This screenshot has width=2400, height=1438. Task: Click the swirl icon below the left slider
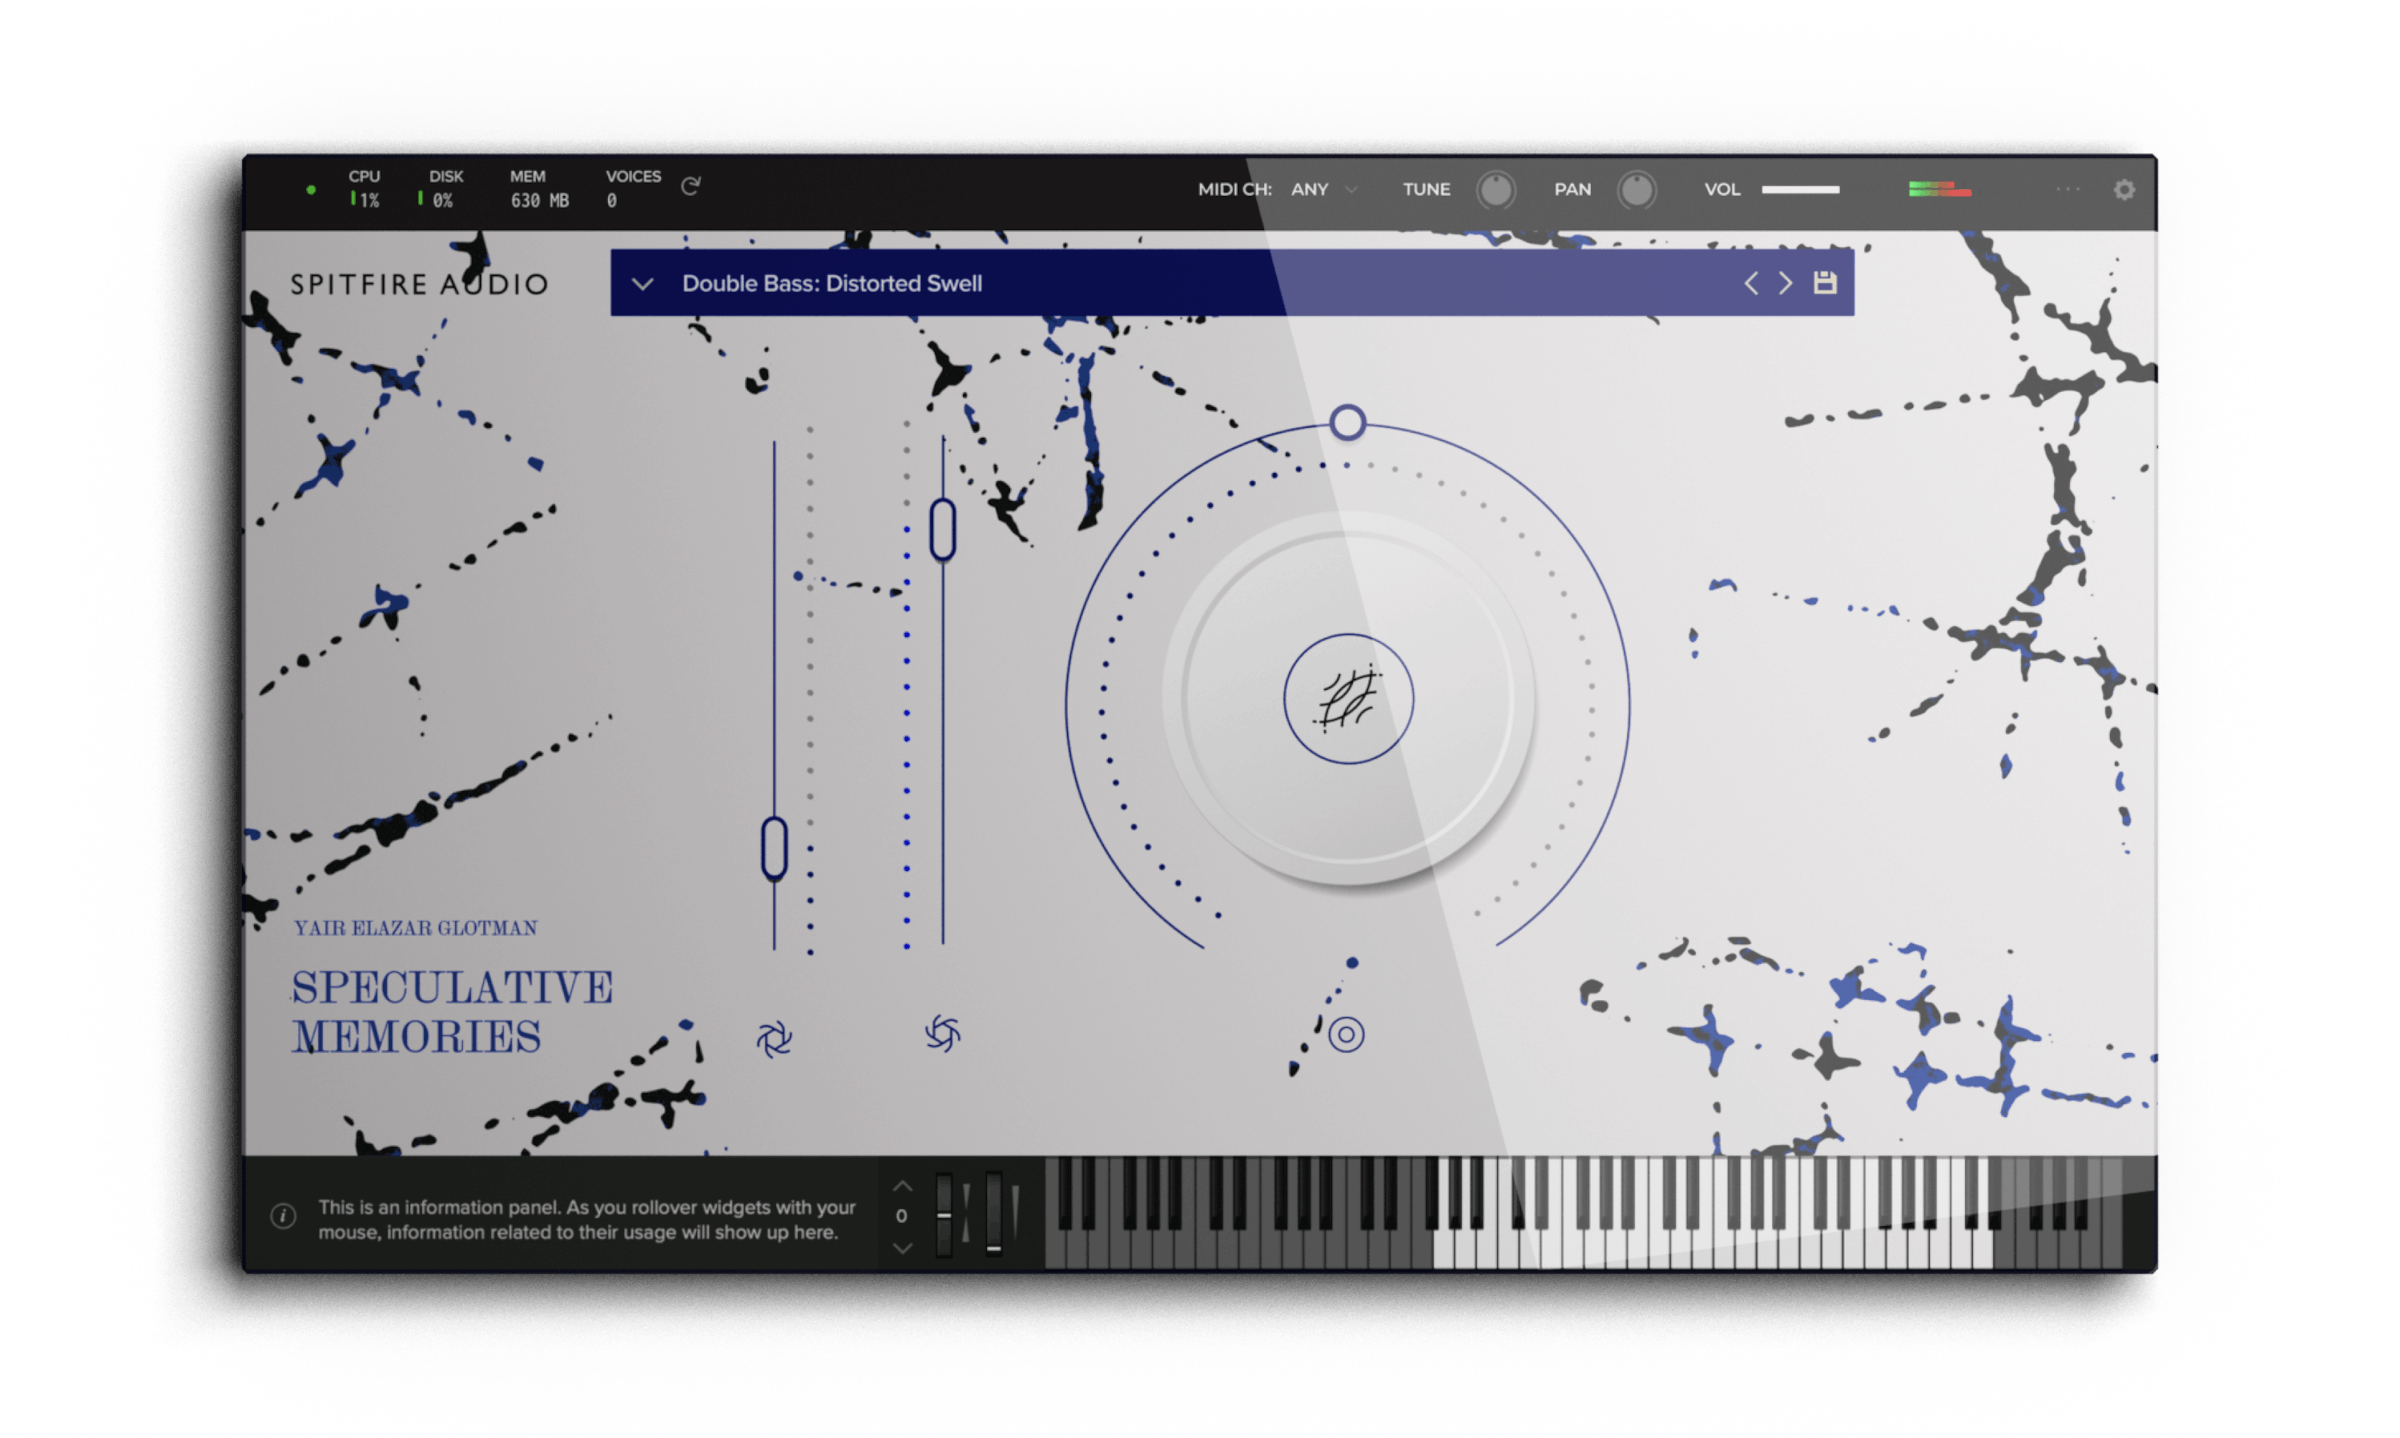[775, 1039]
